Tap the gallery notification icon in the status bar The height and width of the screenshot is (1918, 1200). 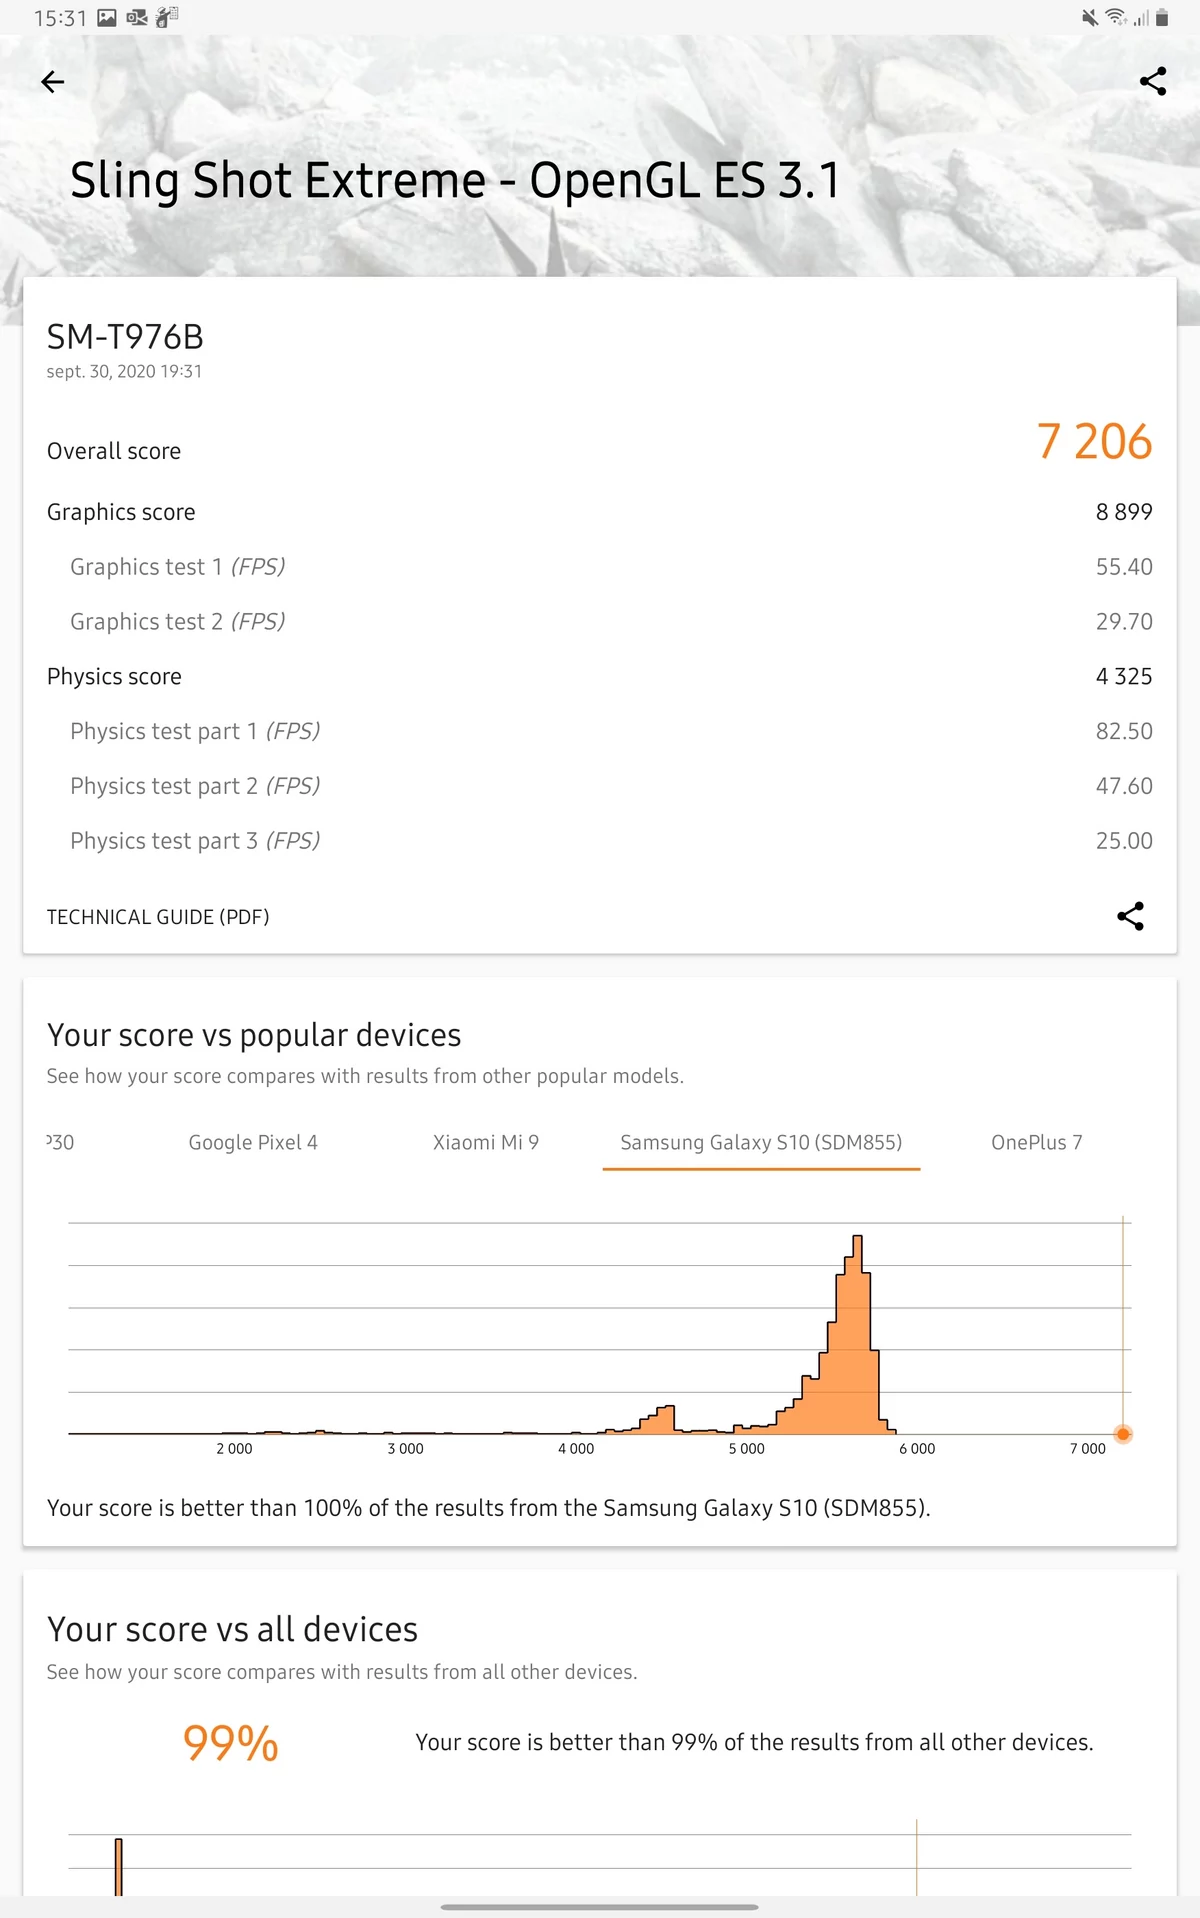(107, 18)
